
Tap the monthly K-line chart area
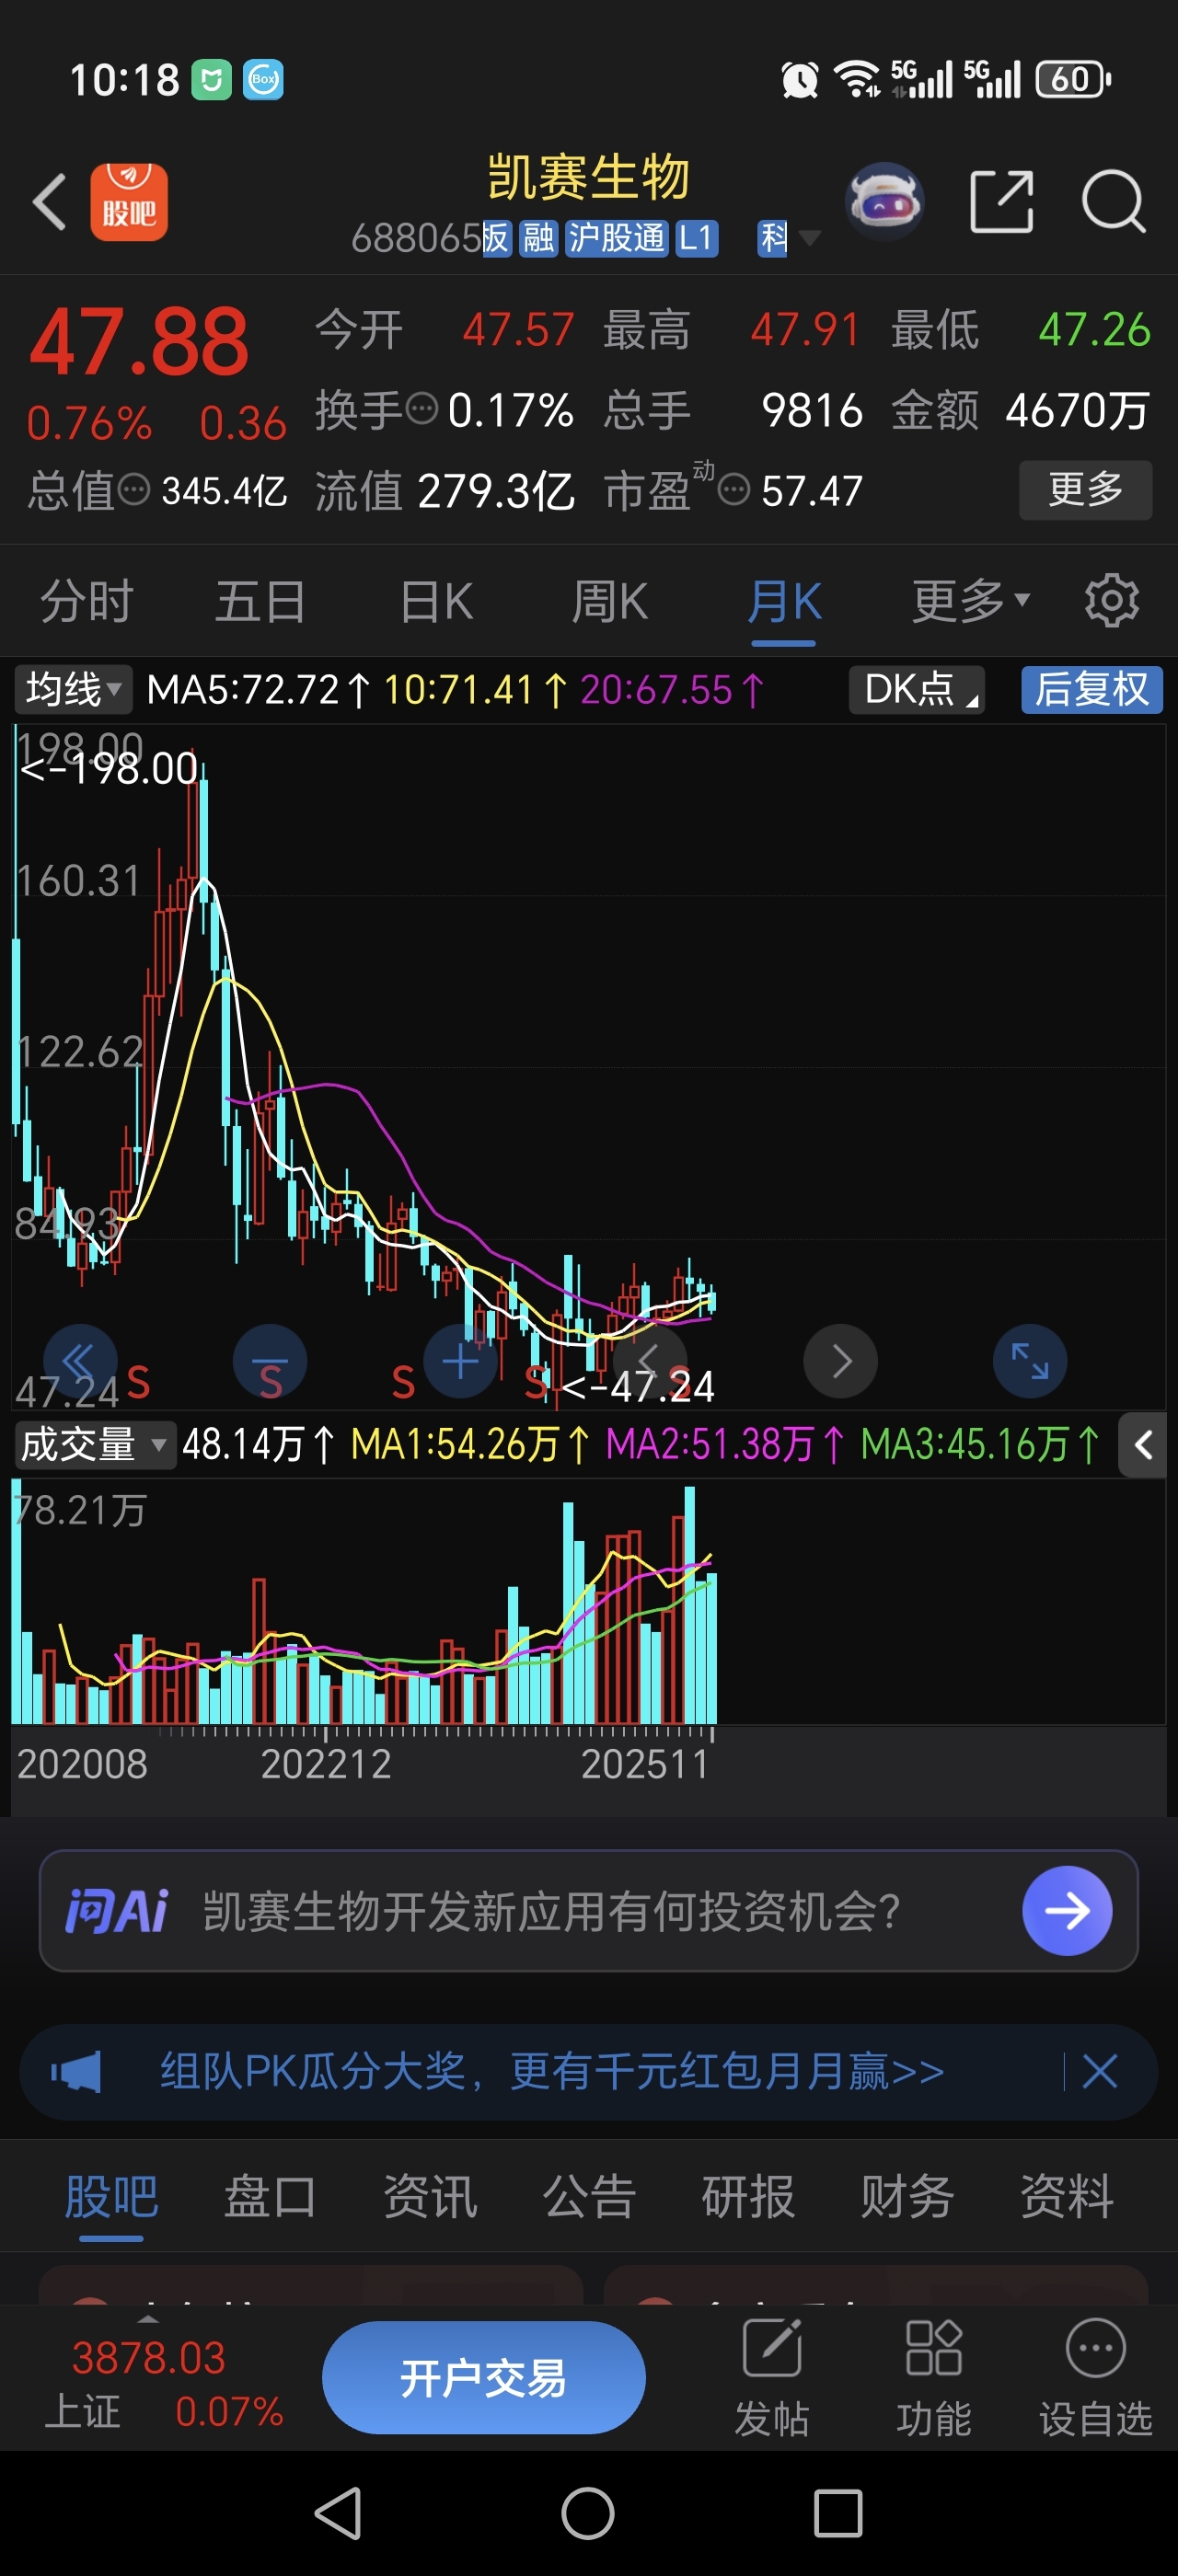[x=589, y=1065]
